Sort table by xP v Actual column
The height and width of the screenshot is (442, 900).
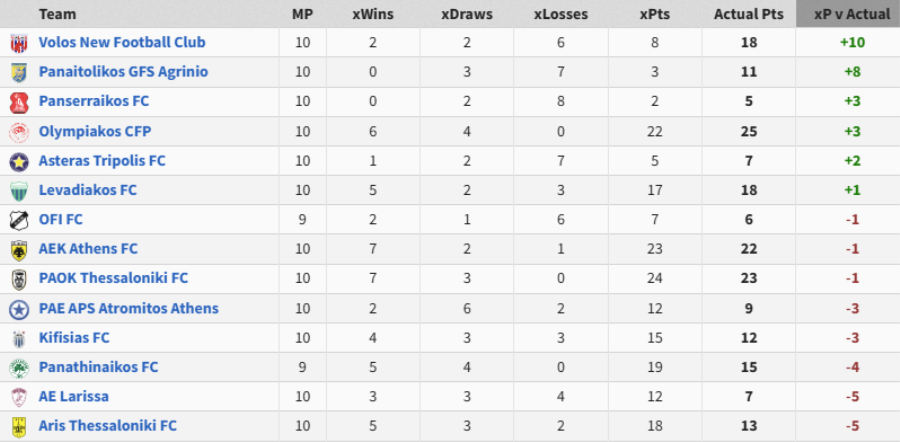click(x=851, y=15)
